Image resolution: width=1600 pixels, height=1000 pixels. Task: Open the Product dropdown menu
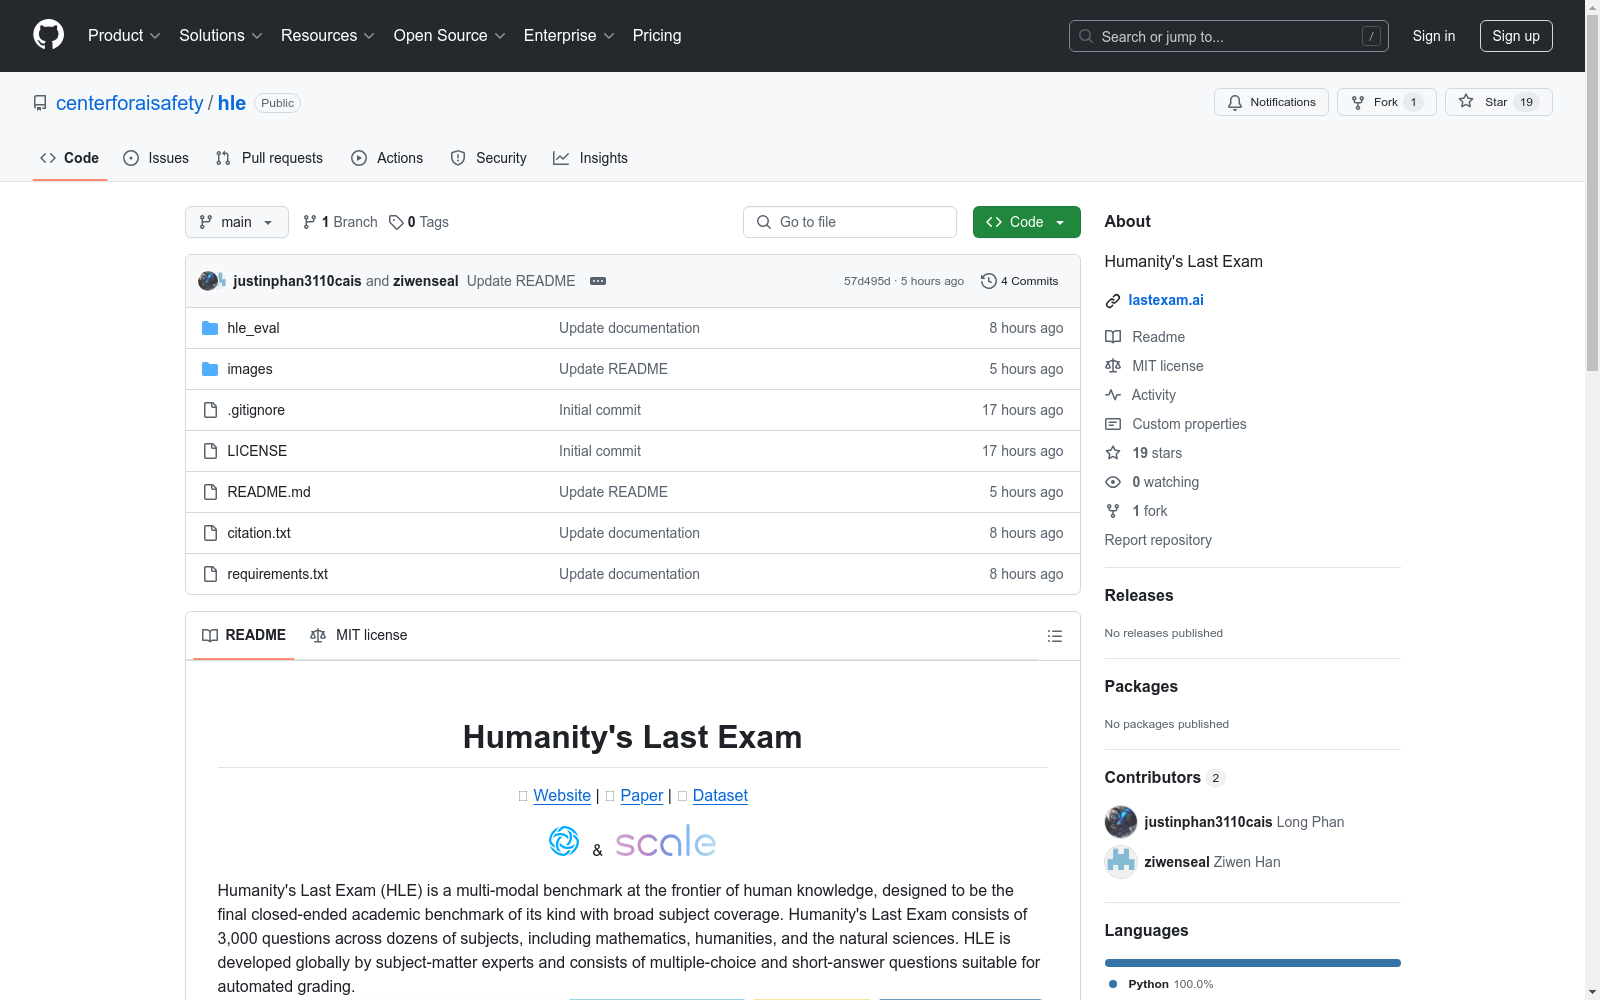124,35
